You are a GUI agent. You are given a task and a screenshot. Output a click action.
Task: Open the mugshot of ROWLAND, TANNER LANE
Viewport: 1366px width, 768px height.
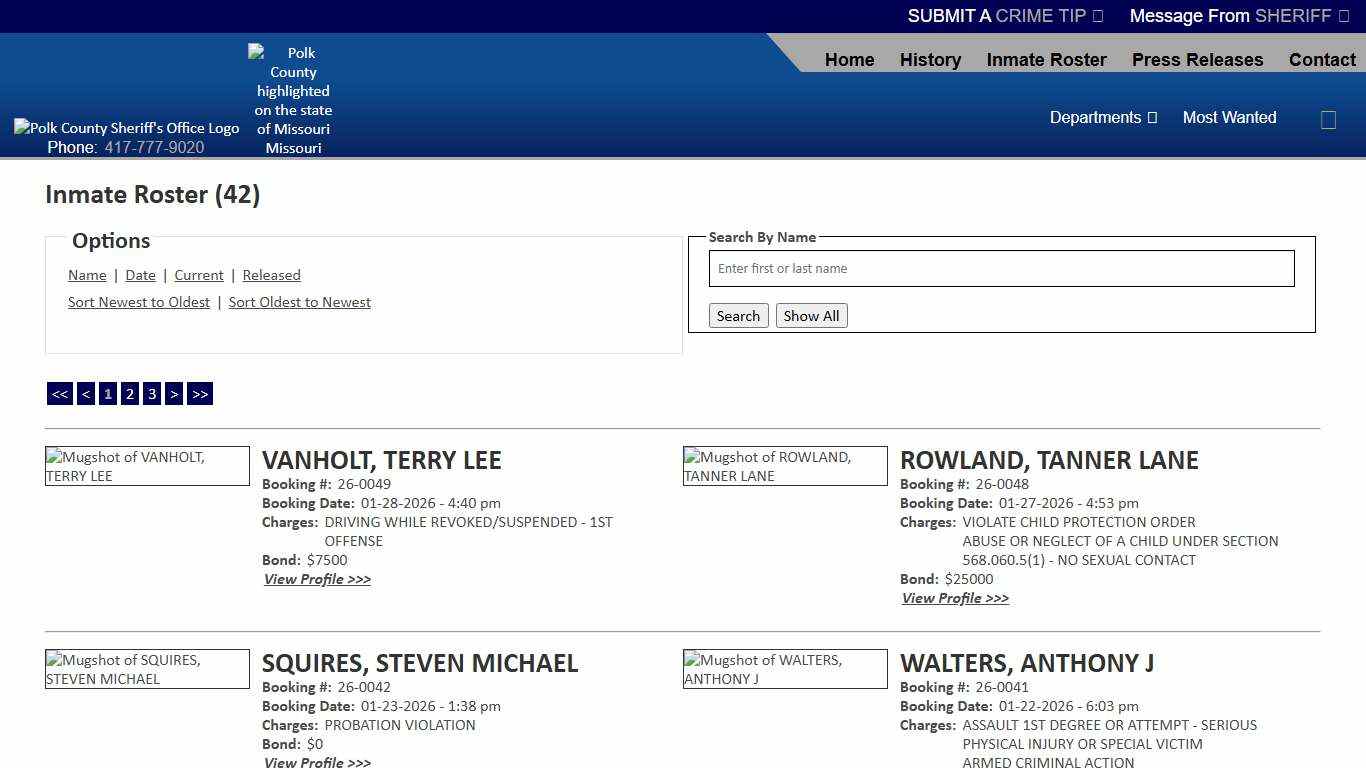click(785, 466)
